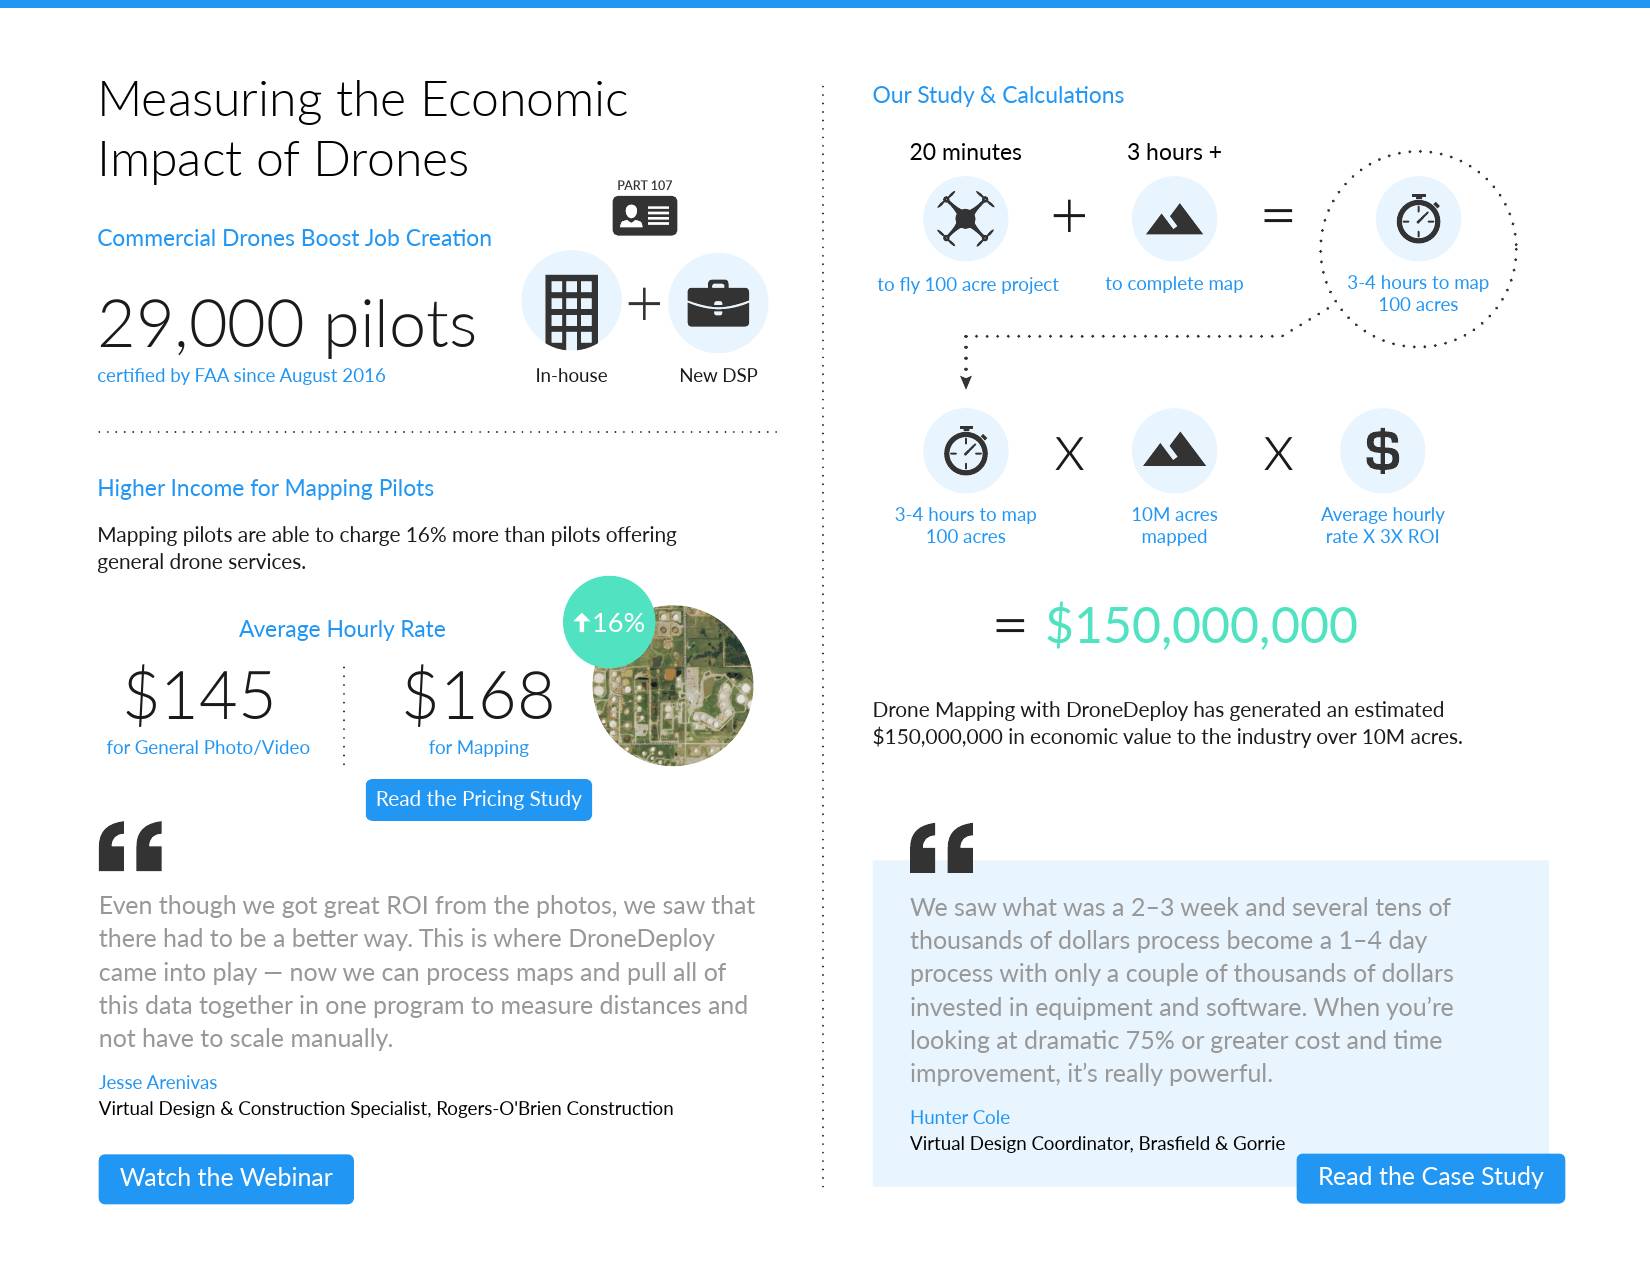Screen dimensions: 1650x1275
Task: Click the Higher Income for Mapping Pilots heading
Action: pos(265,488)
